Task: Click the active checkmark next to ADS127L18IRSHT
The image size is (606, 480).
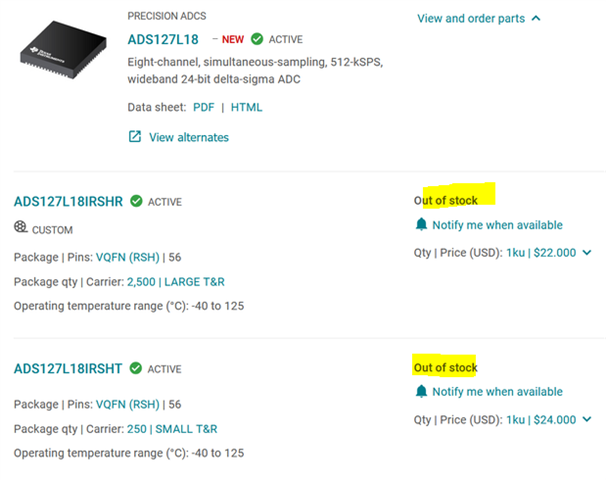Action: pyautogui.click(x=136, y=368)
